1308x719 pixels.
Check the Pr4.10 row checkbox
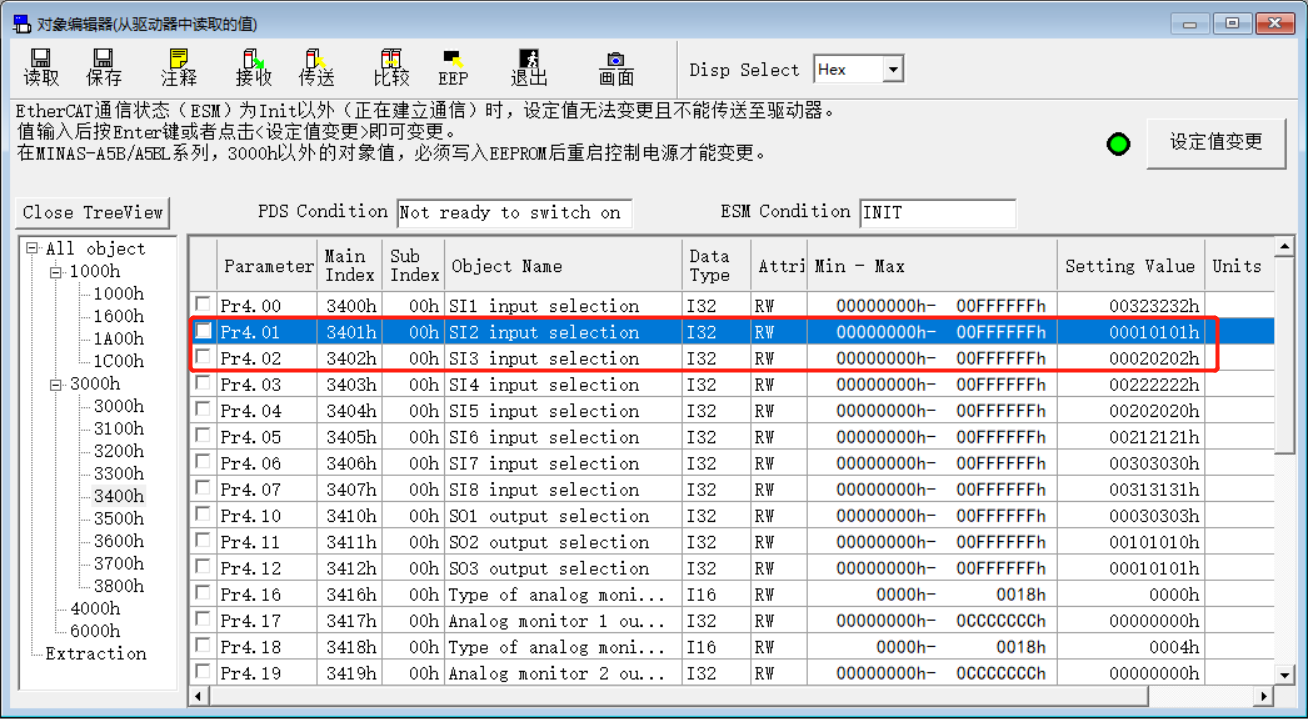pos(203,514)
